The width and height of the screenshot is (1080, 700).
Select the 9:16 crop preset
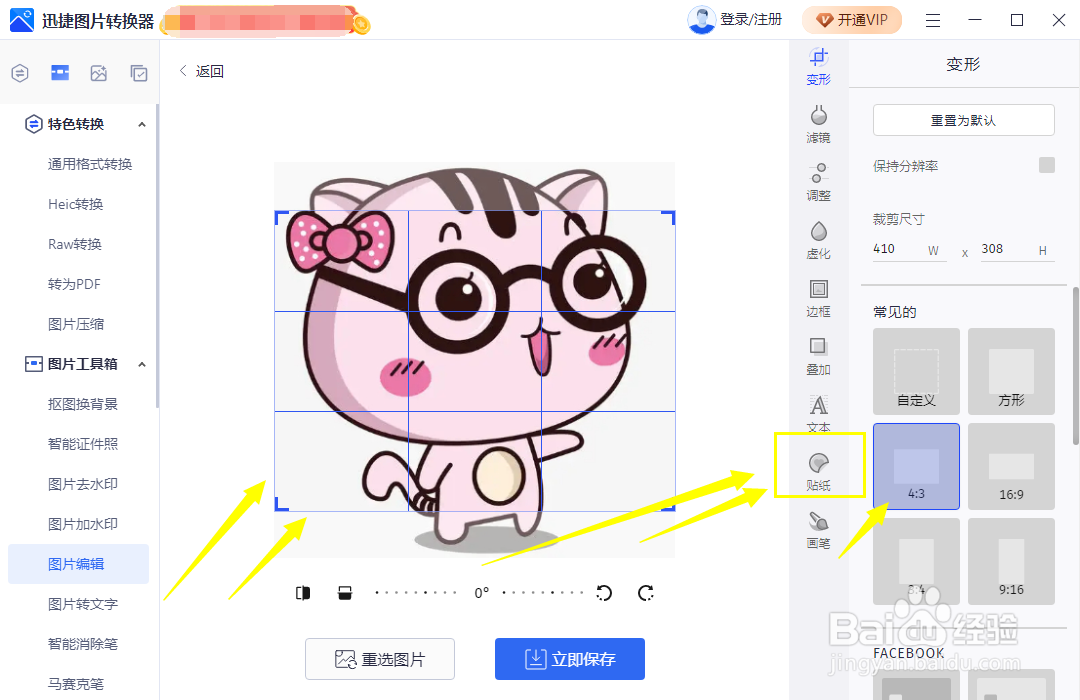[x=1011, y=562]
